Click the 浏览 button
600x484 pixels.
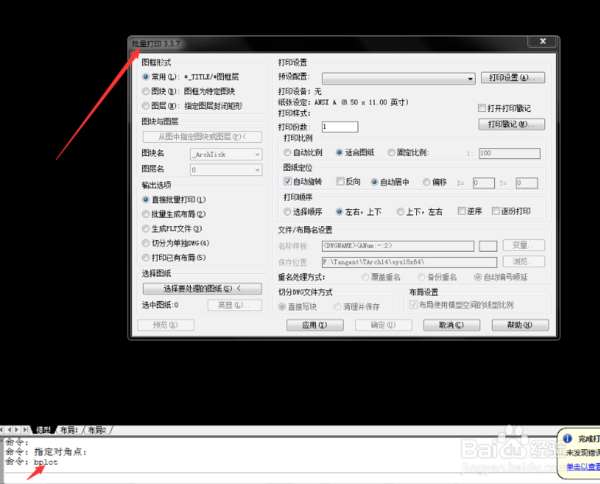(523, 261)
